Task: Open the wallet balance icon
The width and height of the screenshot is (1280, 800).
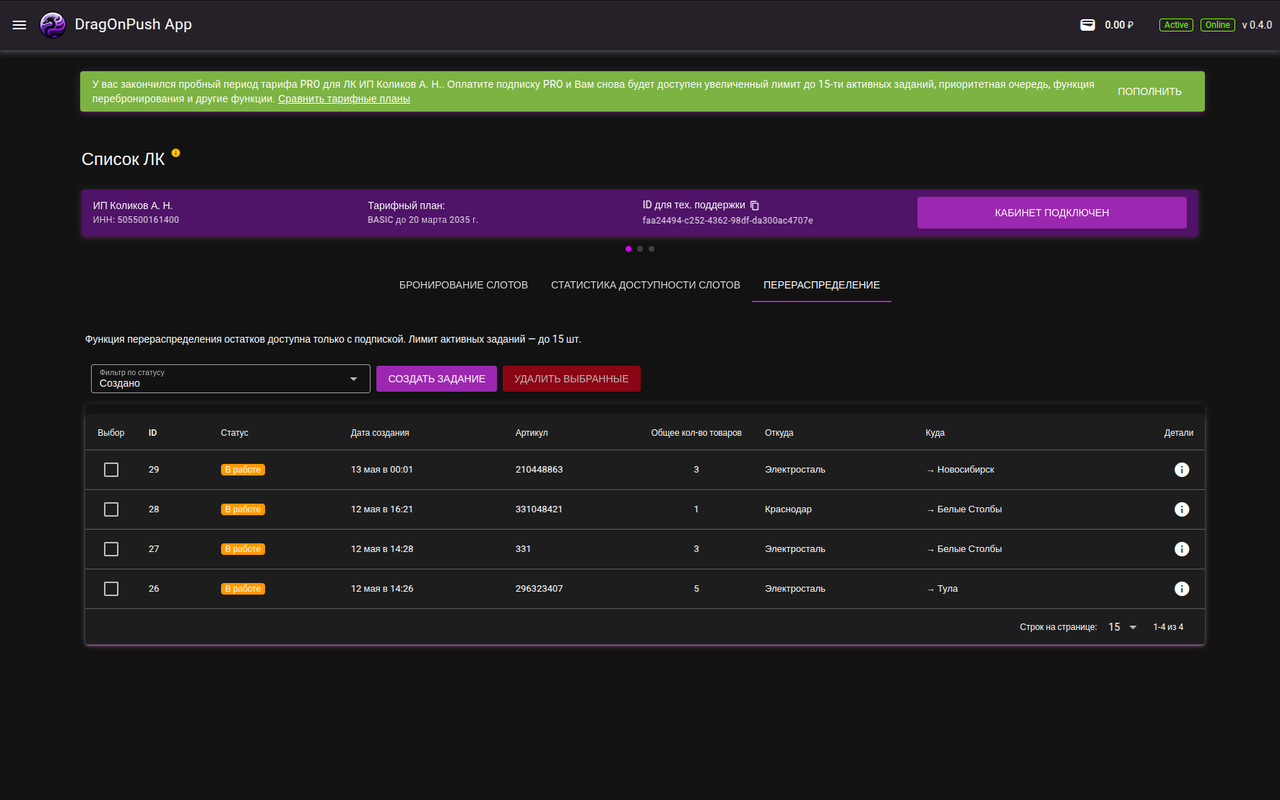Action: click(1087, 25)
